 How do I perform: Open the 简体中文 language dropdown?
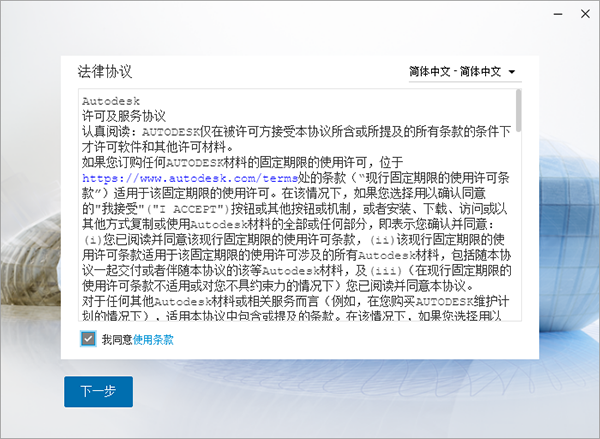[x=465, y=72]
